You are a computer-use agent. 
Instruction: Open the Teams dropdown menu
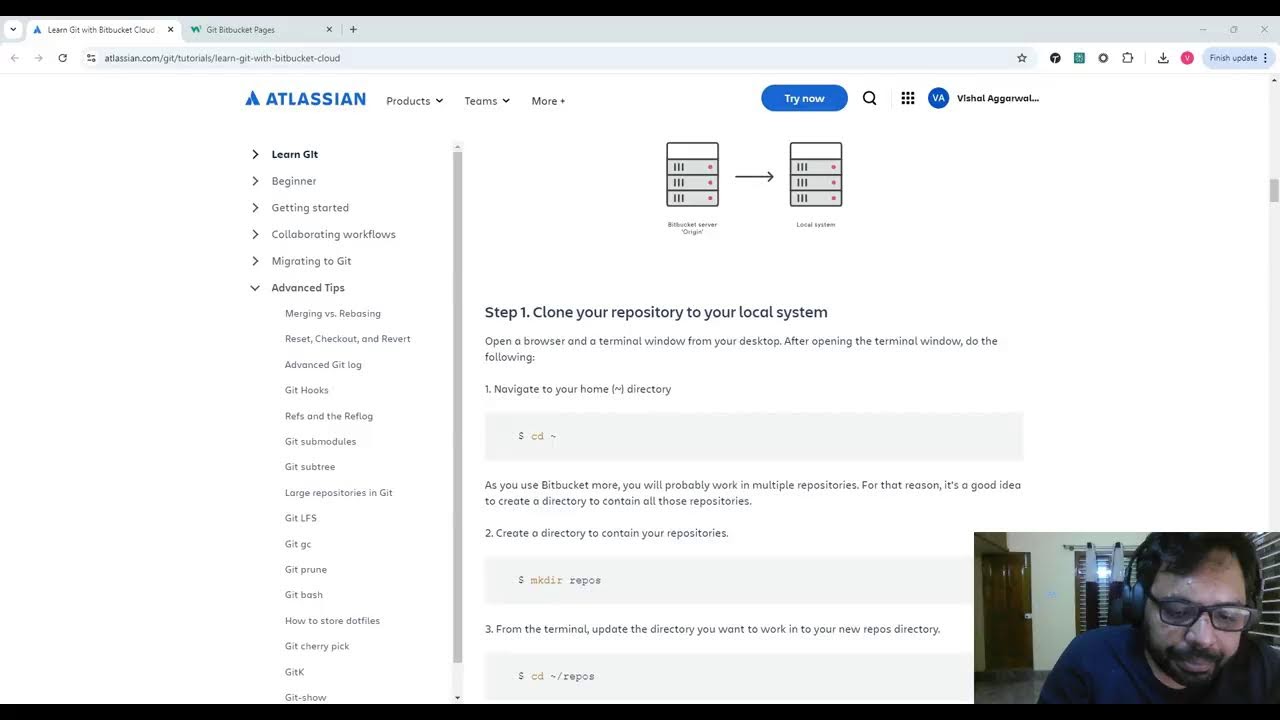[x=487, y=101]
